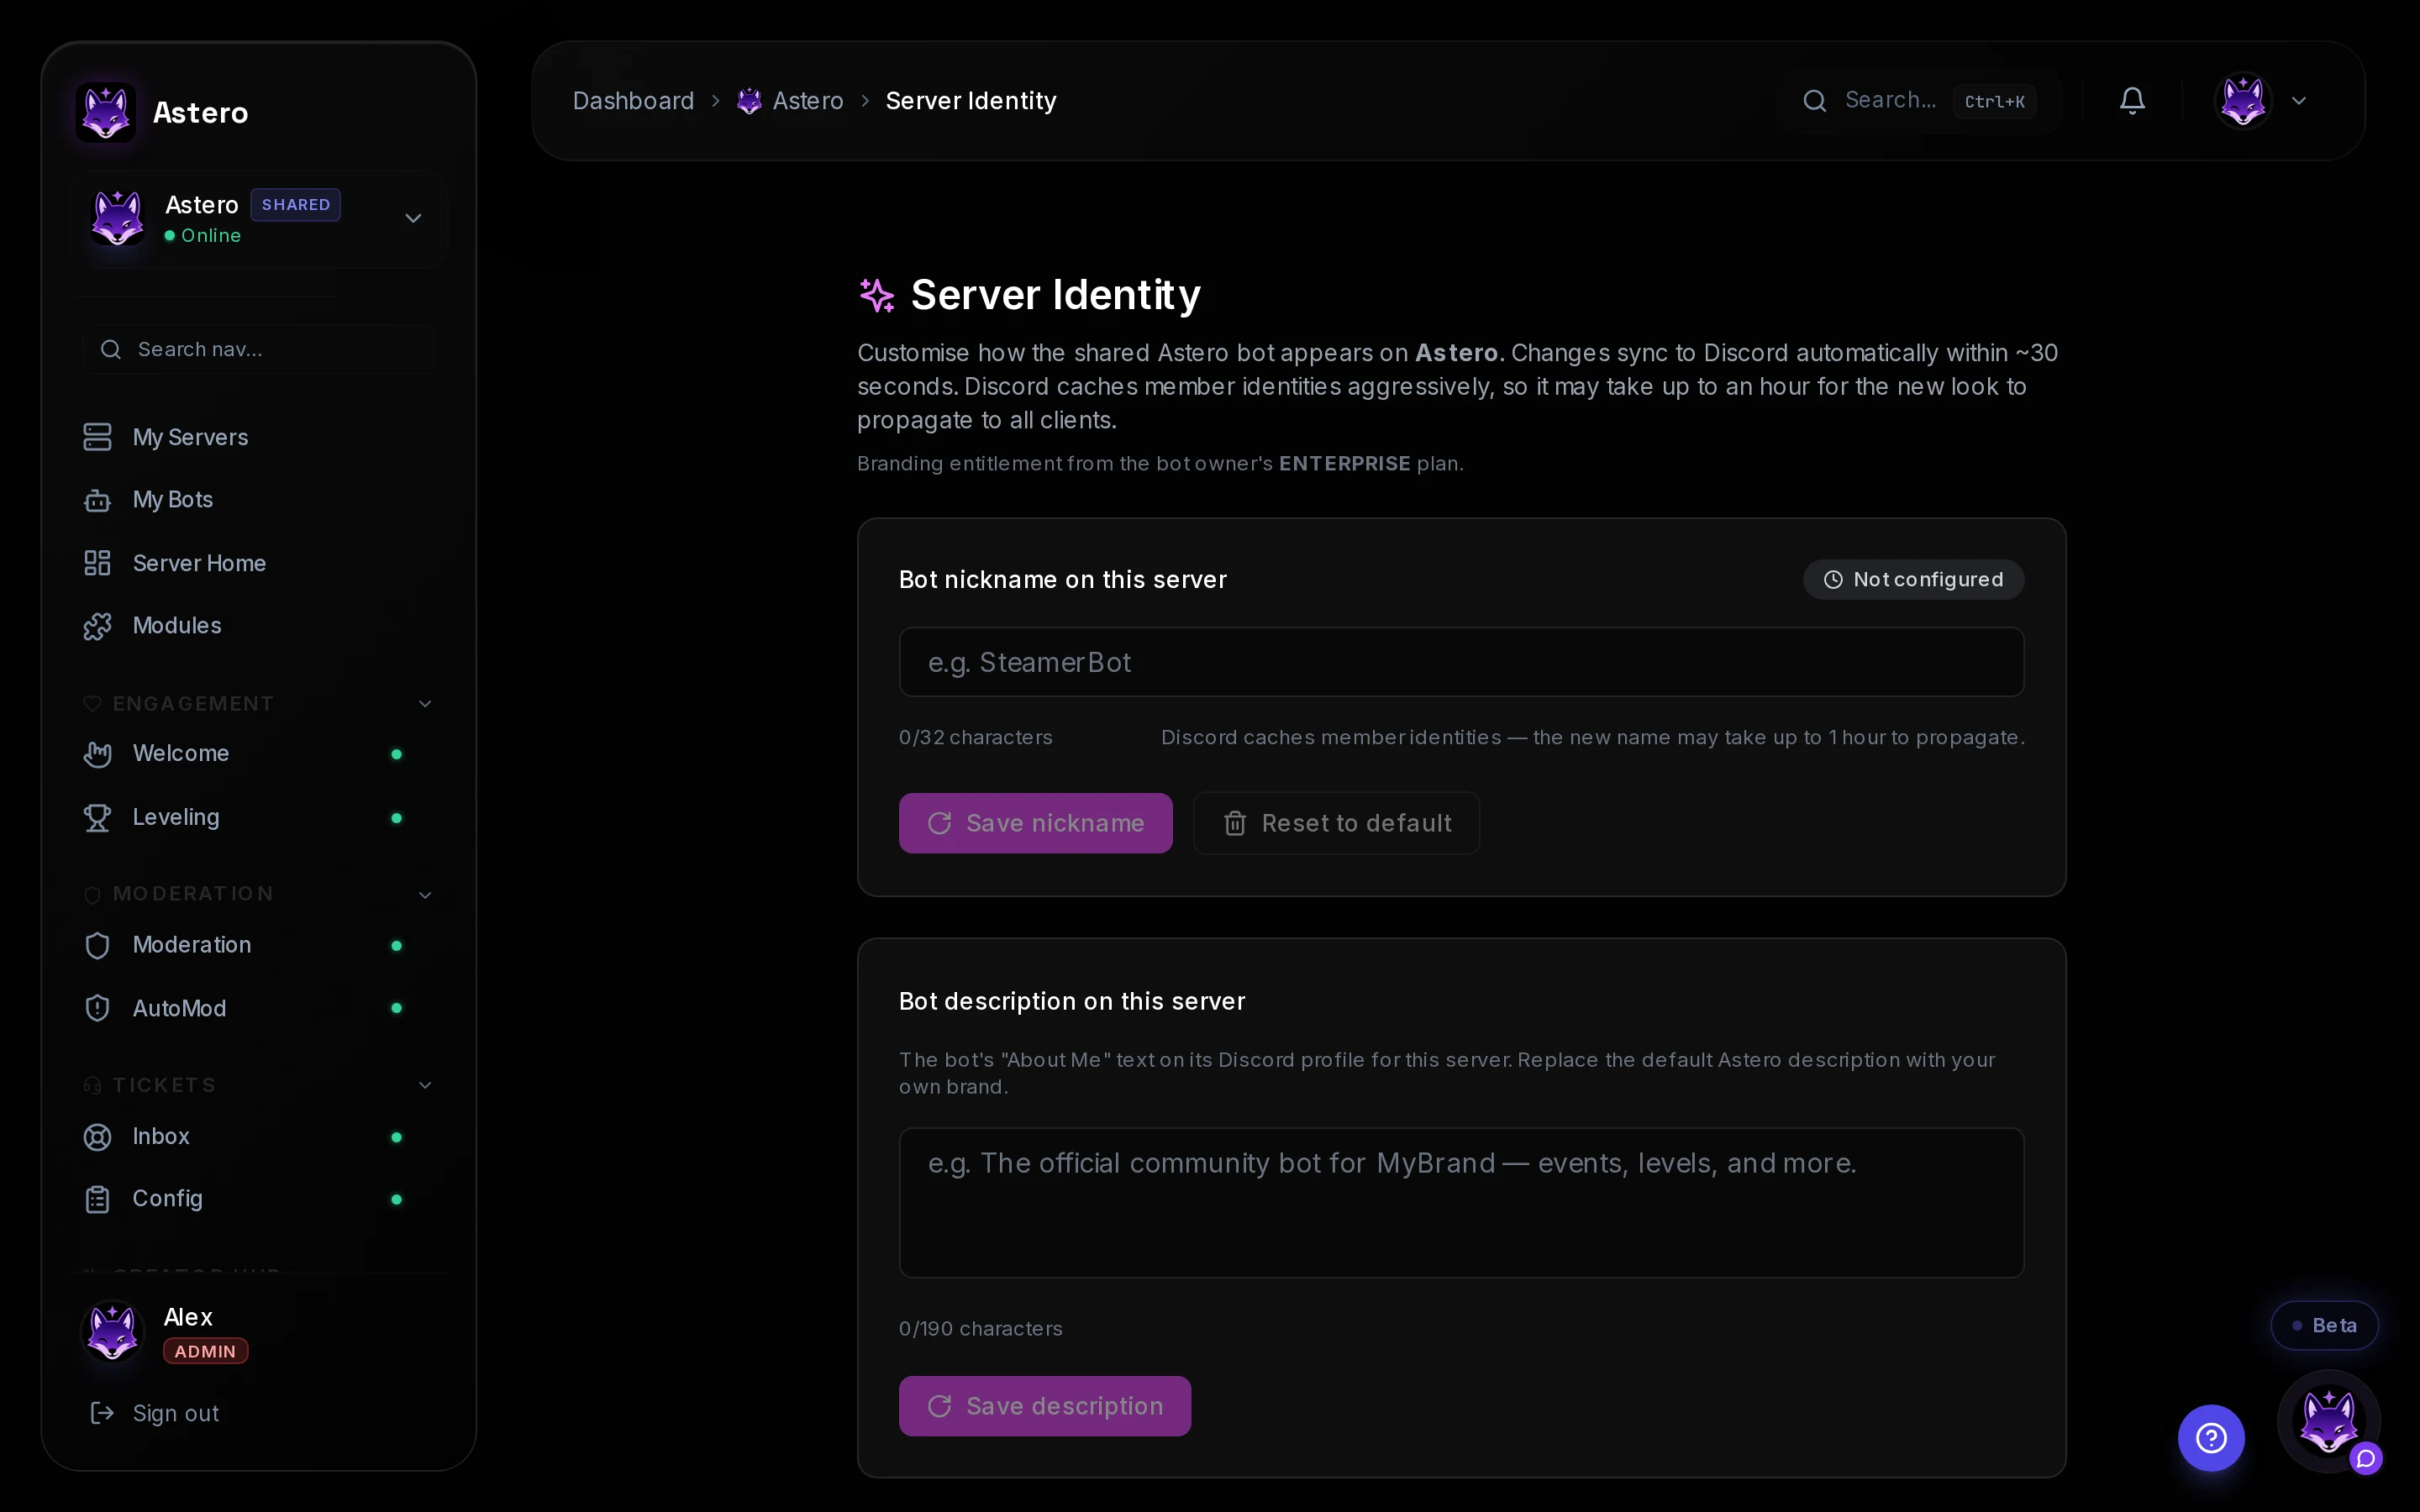2420x1512 pixels.
Task: Open the profile menu chevron
Action: (2299, 100)
